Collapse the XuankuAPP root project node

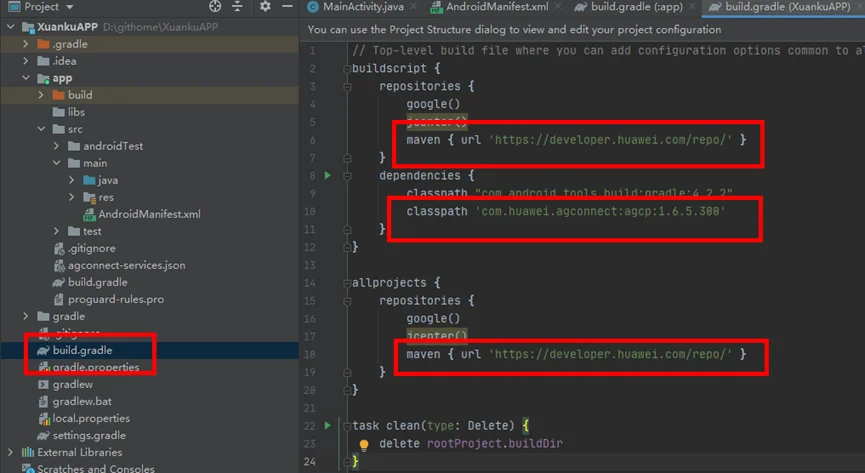(10, 26)
